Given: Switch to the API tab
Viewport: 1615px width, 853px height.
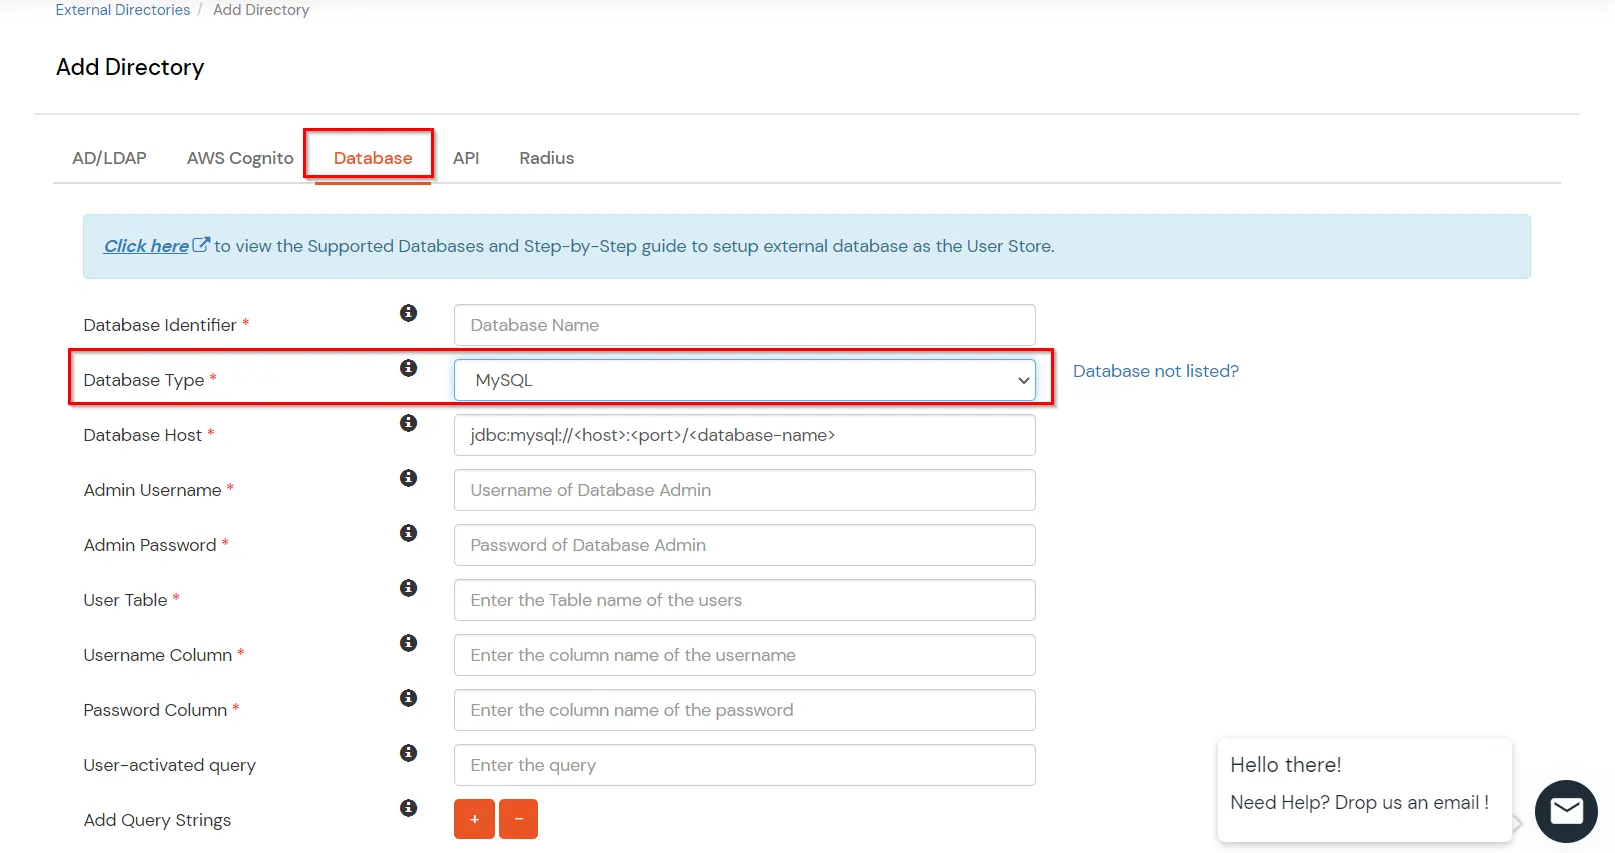Looking at the screenshot, I should click(466, 158).
